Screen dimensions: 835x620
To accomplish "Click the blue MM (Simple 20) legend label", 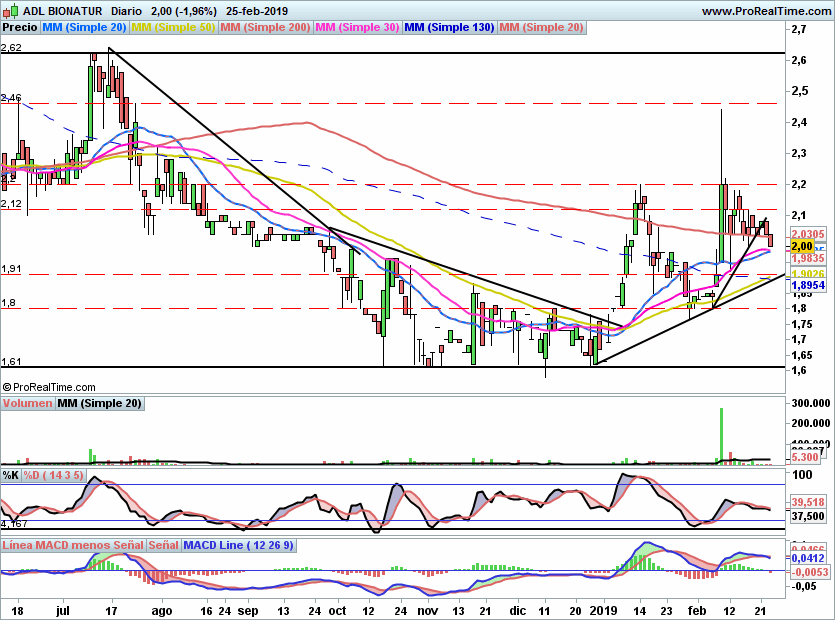I will point(84,27).
